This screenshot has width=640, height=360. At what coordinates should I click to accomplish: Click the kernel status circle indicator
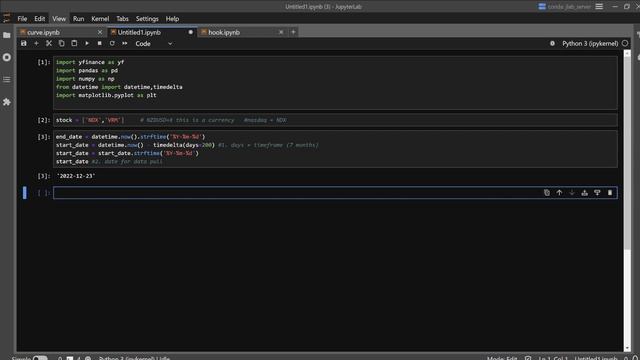(625, 43)
